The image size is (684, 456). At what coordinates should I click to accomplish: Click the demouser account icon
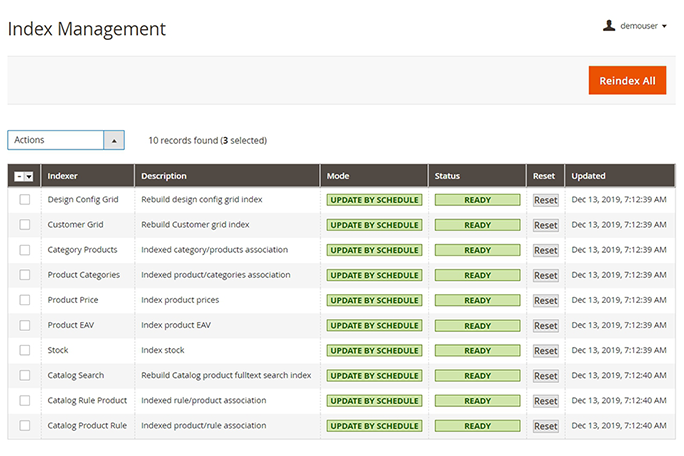point(609,26)
